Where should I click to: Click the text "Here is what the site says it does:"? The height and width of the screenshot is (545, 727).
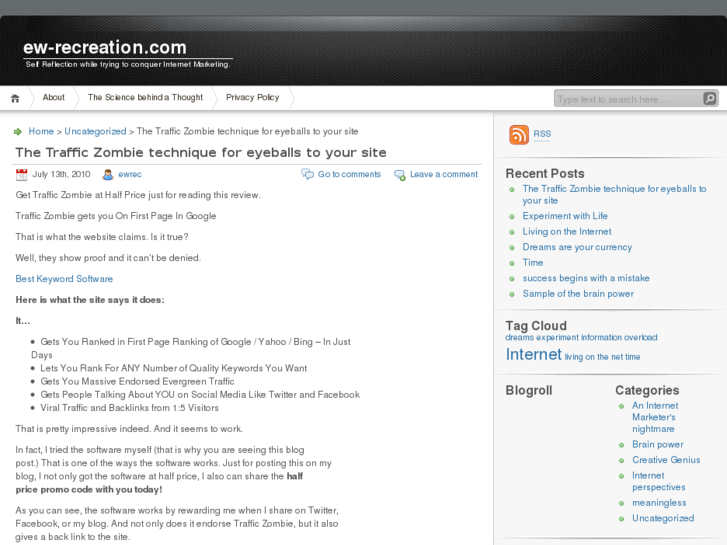tap(90, 300)
